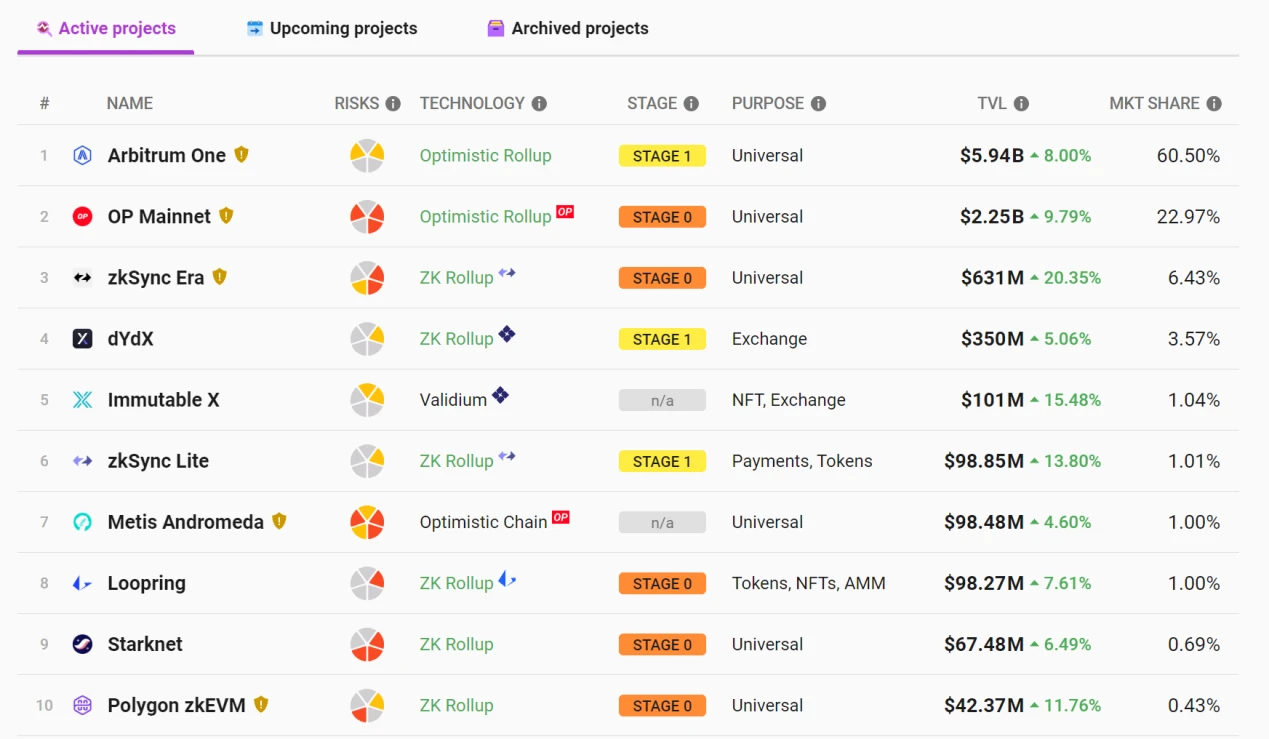The width and height of the screenshot is (1269, 739).
Task: Click the info icon beside RISKS header
Action: pos(393,103)
